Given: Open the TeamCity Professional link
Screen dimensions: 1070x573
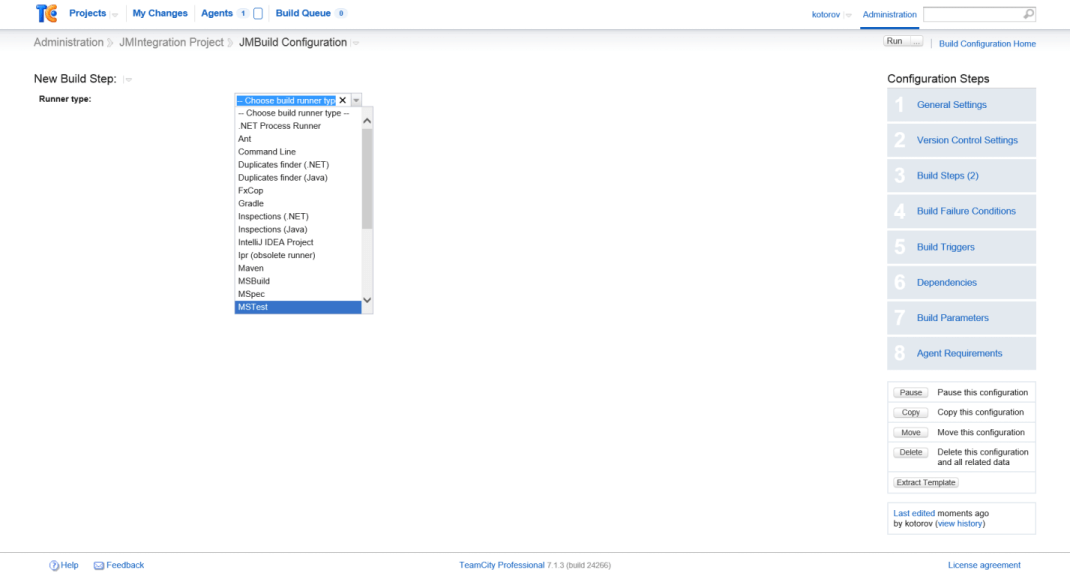Looking at the screenshot, I should coord(502,565).
